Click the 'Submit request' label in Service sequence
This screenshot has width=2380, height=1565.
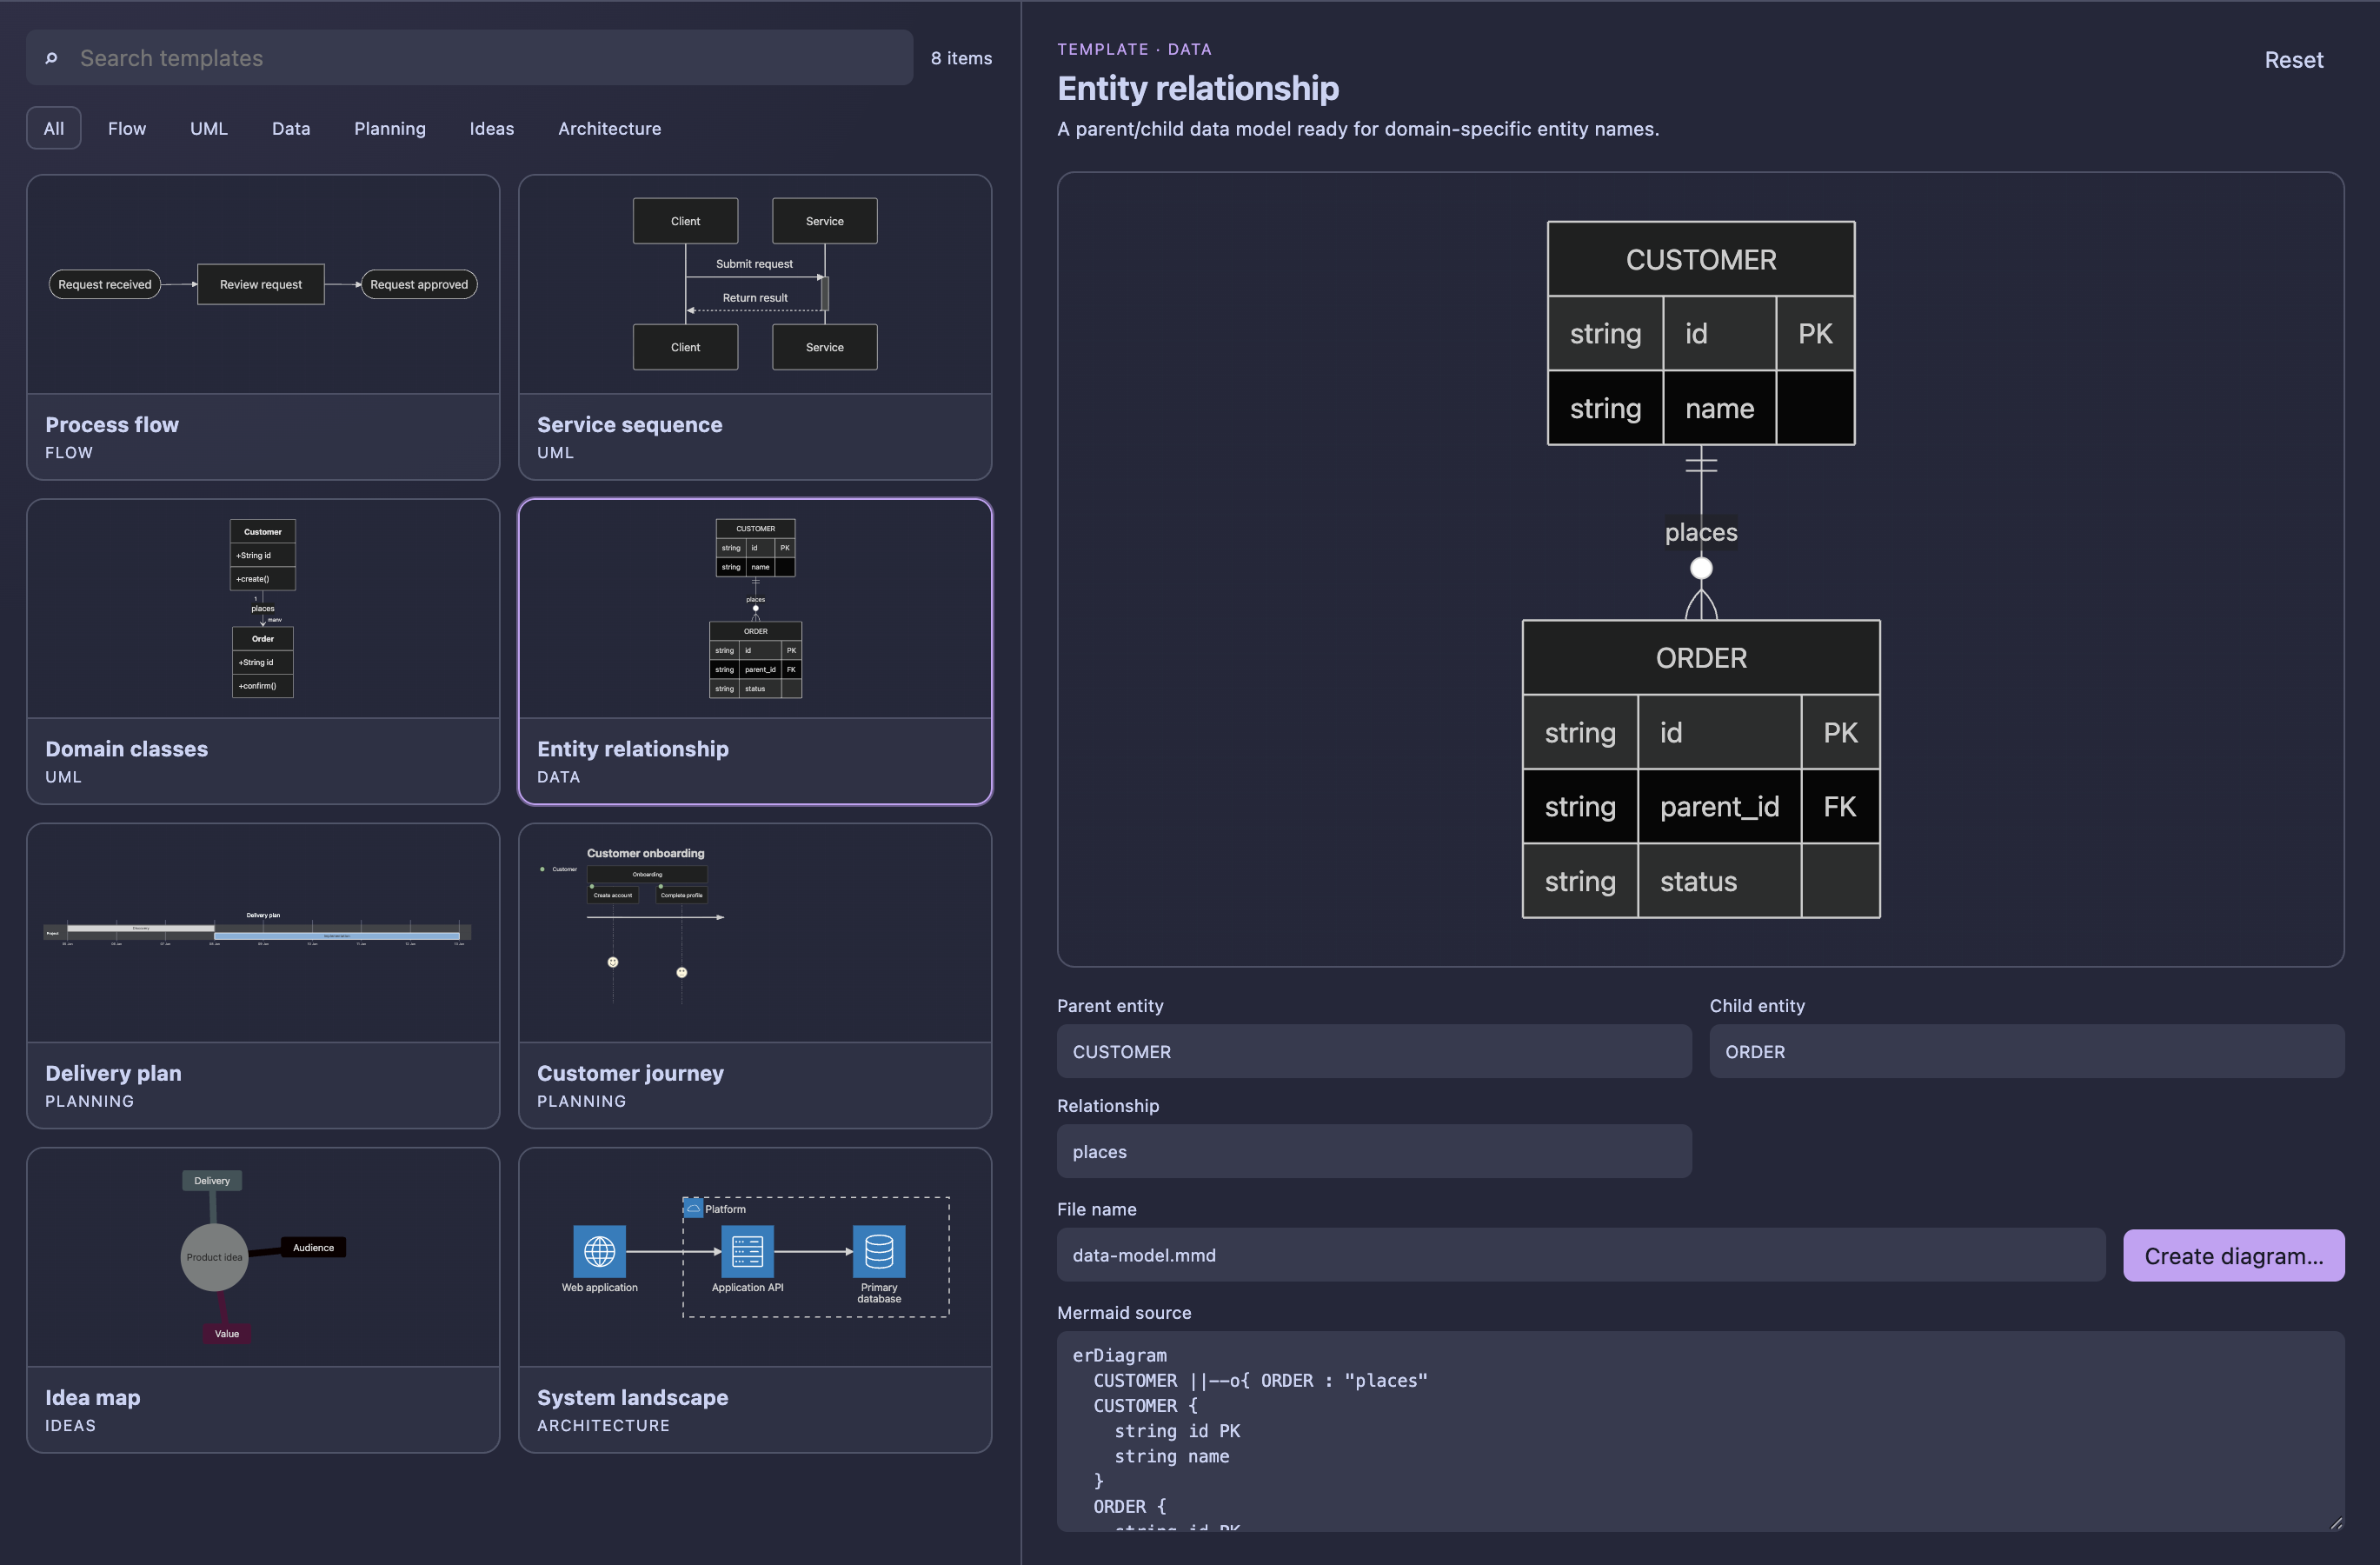pyautogui.click(x=754, y=264)
